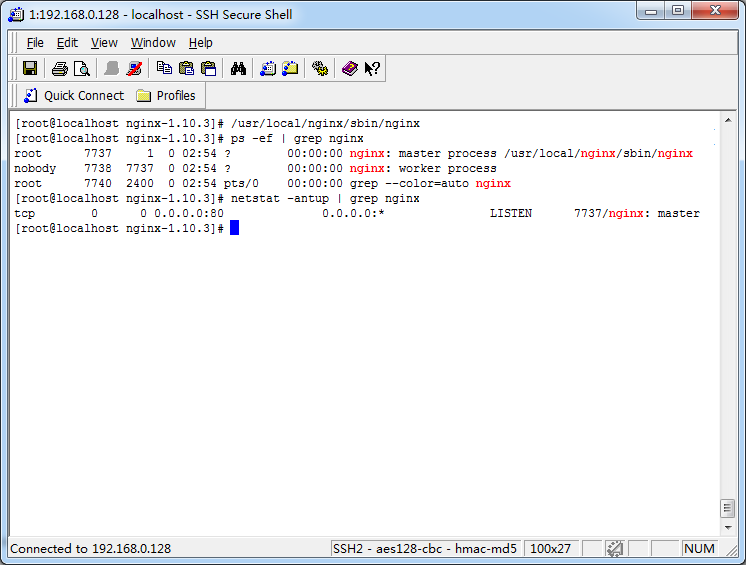Click 'grep --color=auto nginx' process text
The image size is (746, 565).
pyautogui.click(x=430, y=184)
